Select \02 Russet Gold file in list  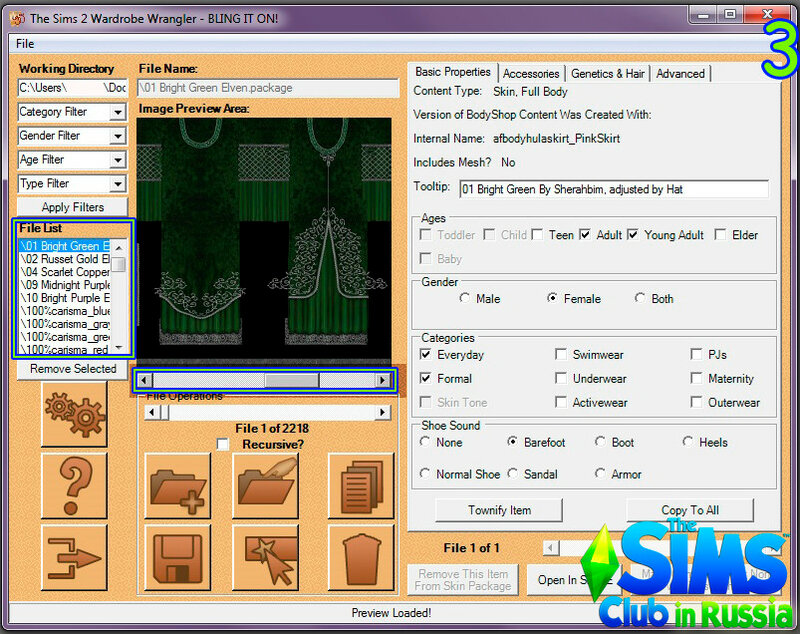click(x=65, y=259)
